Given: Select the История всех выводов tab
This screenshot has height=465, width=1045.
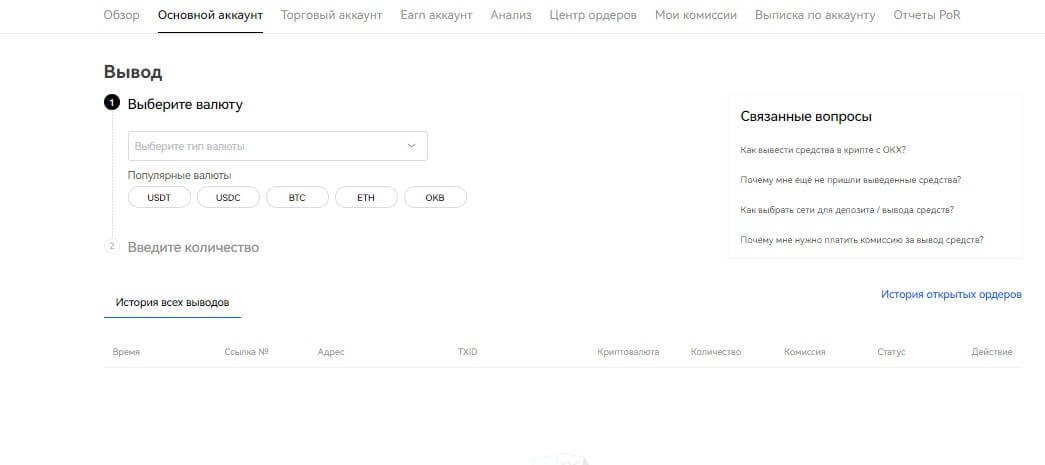Looking at the screenshot, I should 172,301.
